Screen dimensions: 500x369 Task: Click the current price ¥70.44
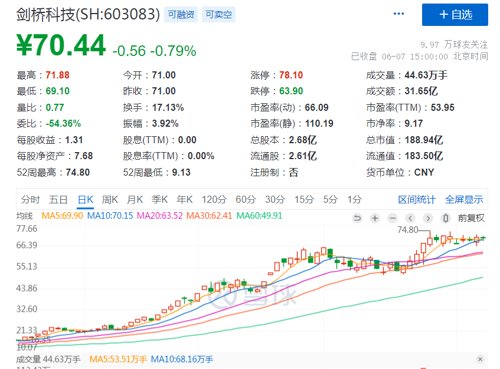61,45
